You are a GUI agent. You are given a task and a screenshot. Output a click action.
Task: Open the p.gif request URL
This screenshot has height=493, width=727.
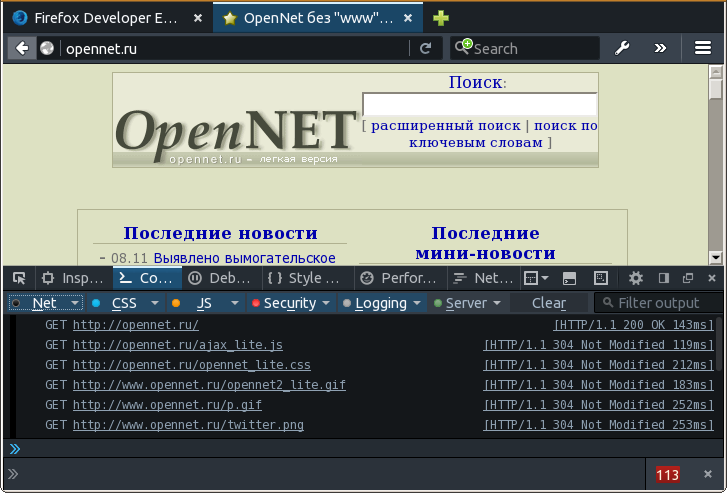point(167,404)
